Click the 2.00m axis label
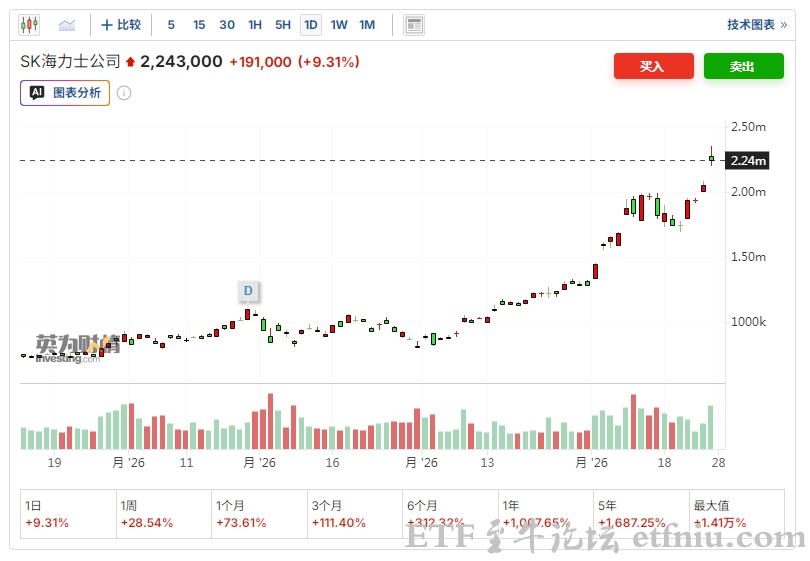This screenshot has width=810, height=561. click(x=748, y=192)
